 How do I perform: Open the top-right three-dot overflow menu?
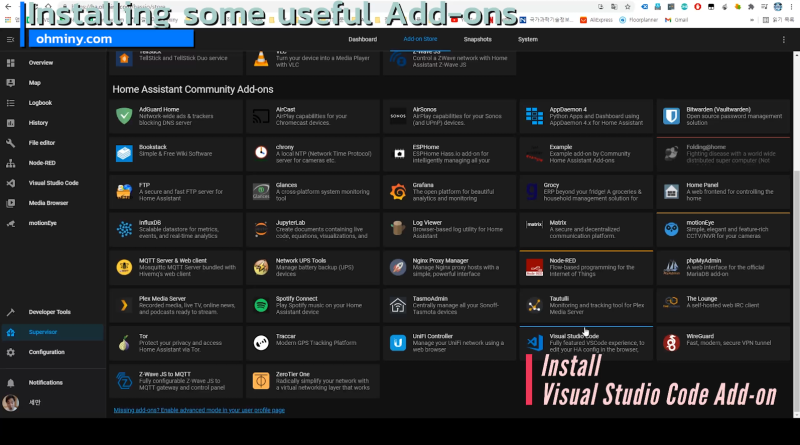click(784, 39)
